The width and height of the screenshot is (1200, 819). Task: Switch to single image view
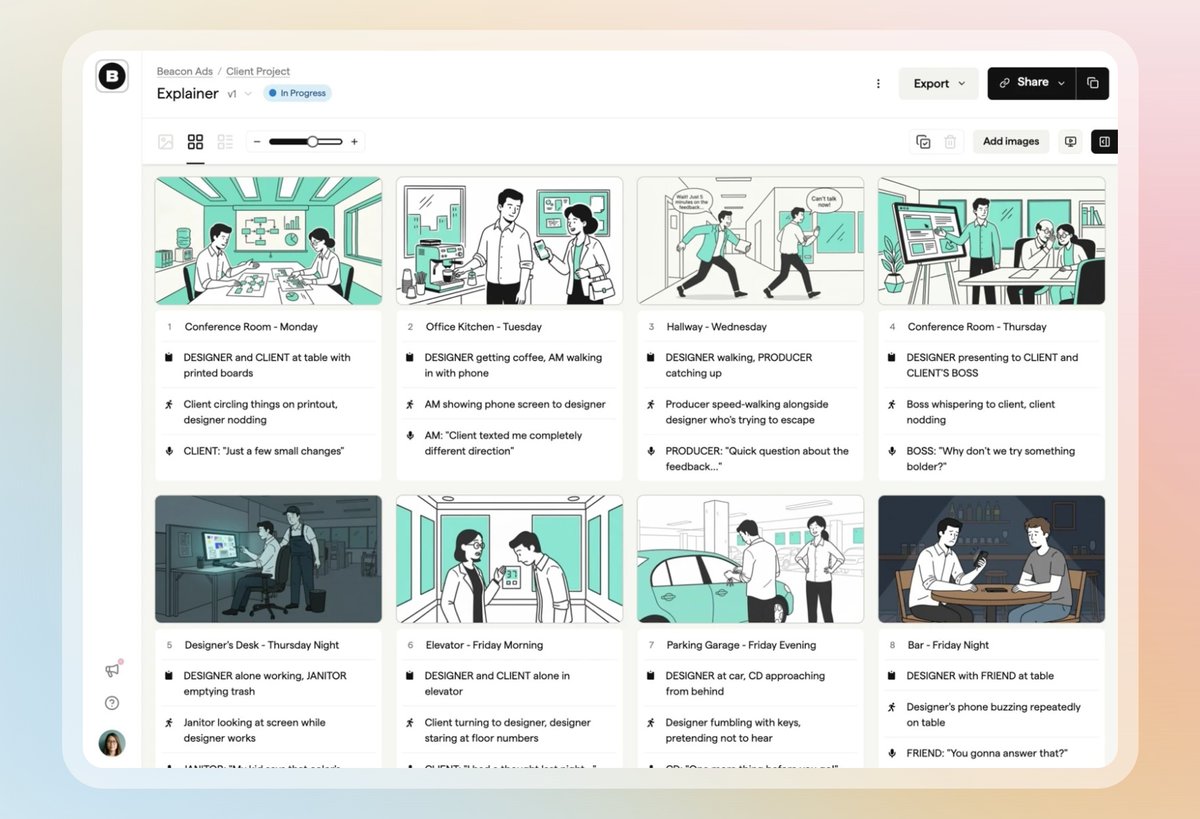(x=166, y=142)
